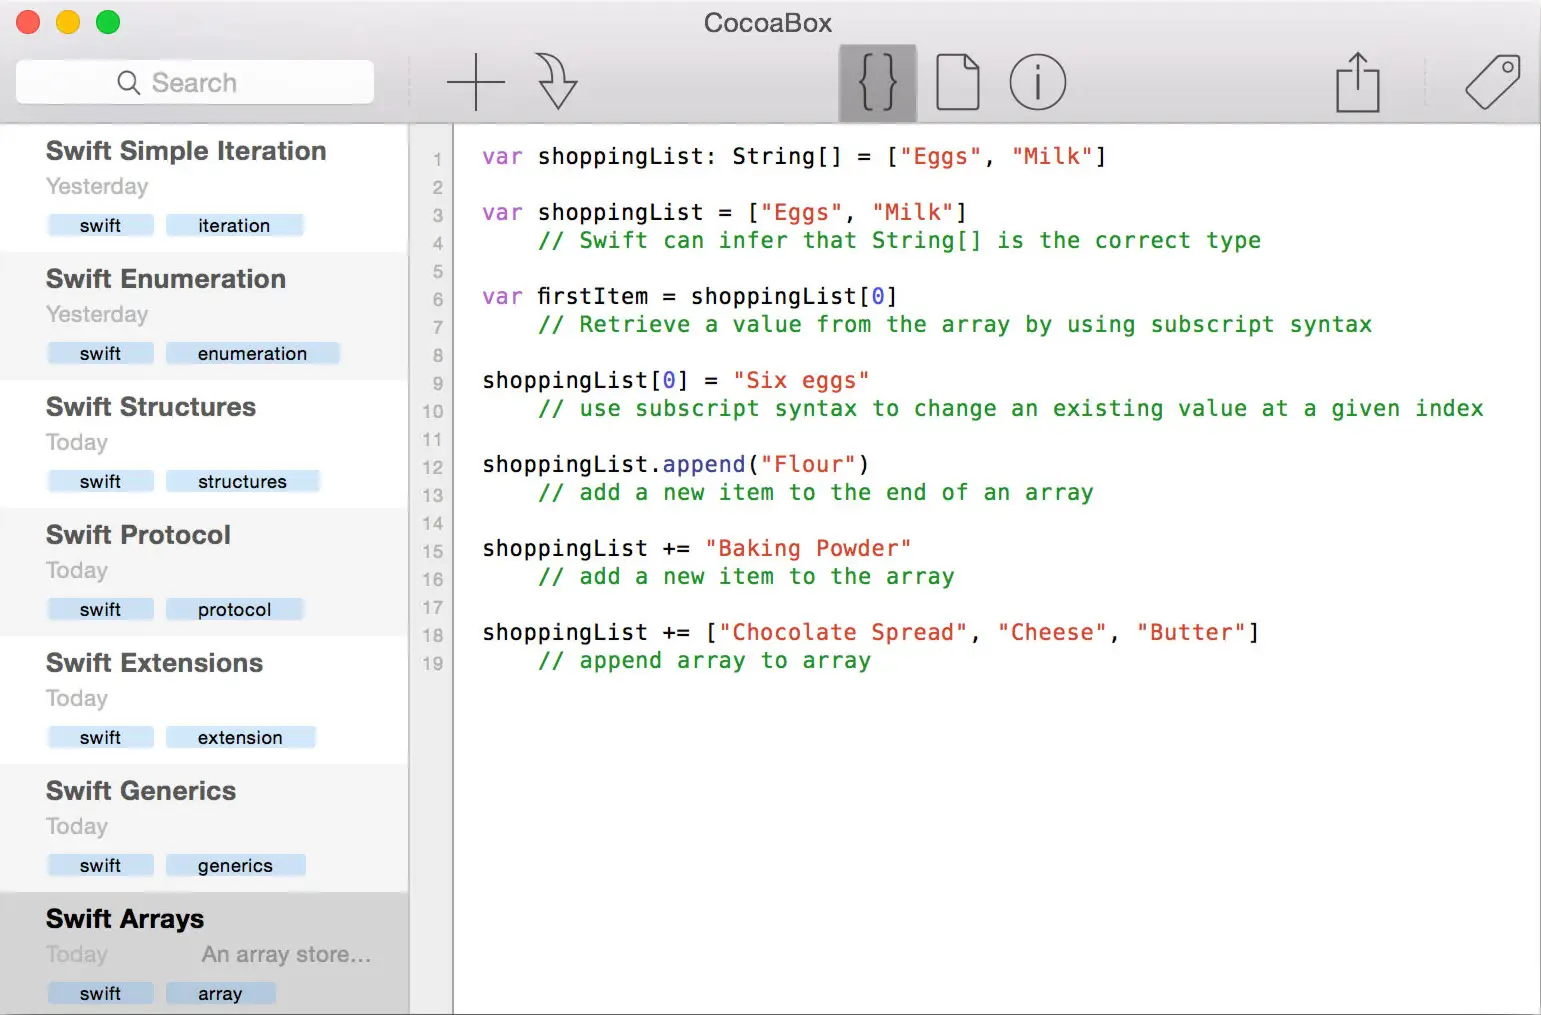The height and width of the screenshot is (1015, 1541).
Task: Choose the Swift Generics snippet
Action: click(204, 828)
